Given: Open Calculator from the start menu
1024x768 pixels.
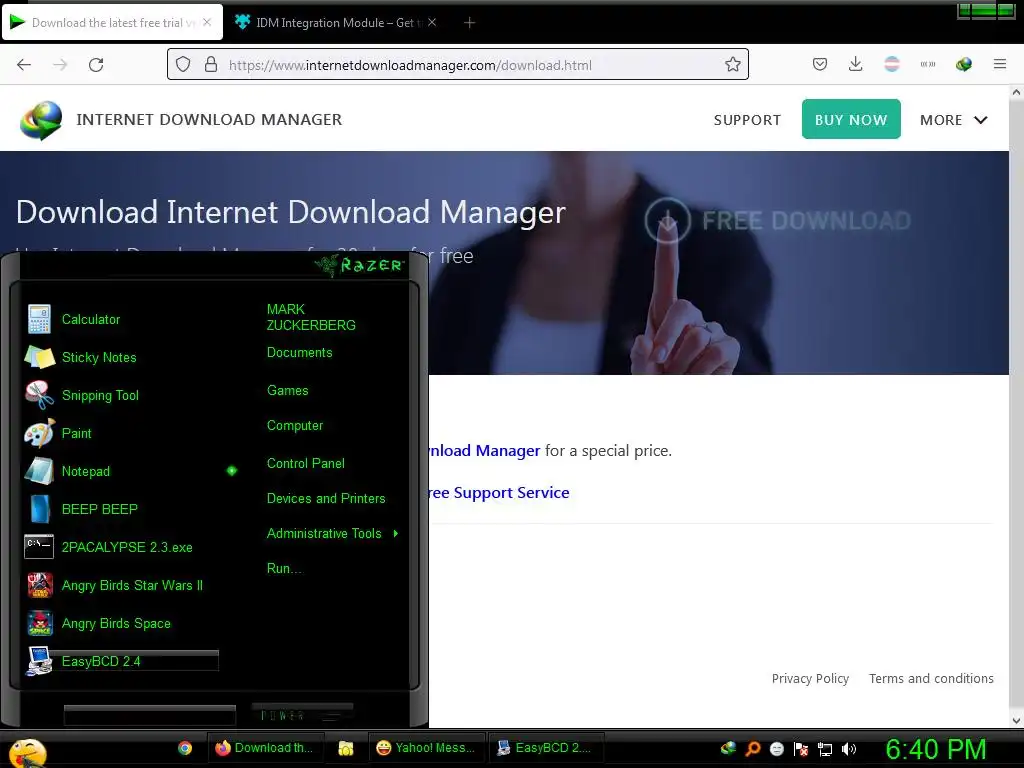Looking at the screenshot, I should click(91, 319).
